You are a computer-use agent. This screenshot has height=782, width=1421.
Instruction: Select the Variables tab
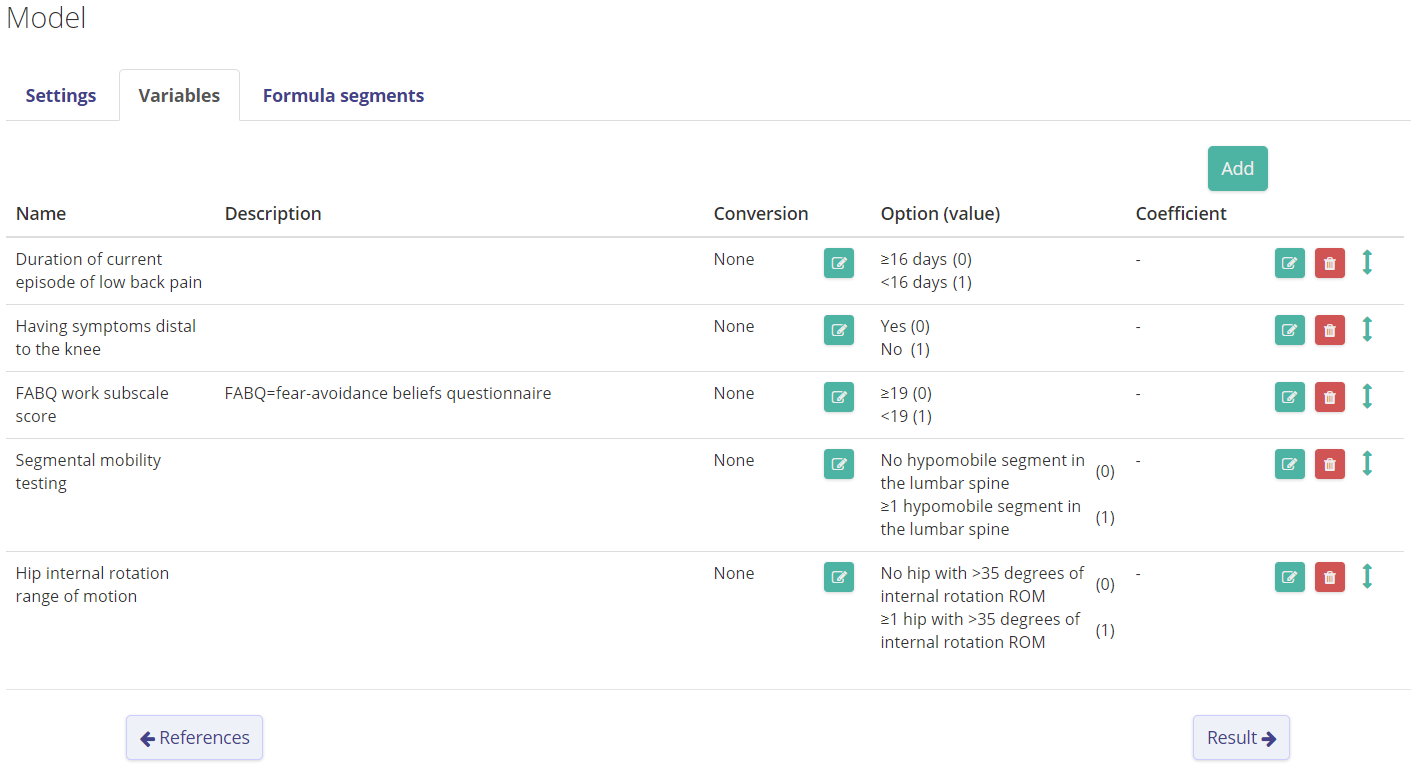179,96
